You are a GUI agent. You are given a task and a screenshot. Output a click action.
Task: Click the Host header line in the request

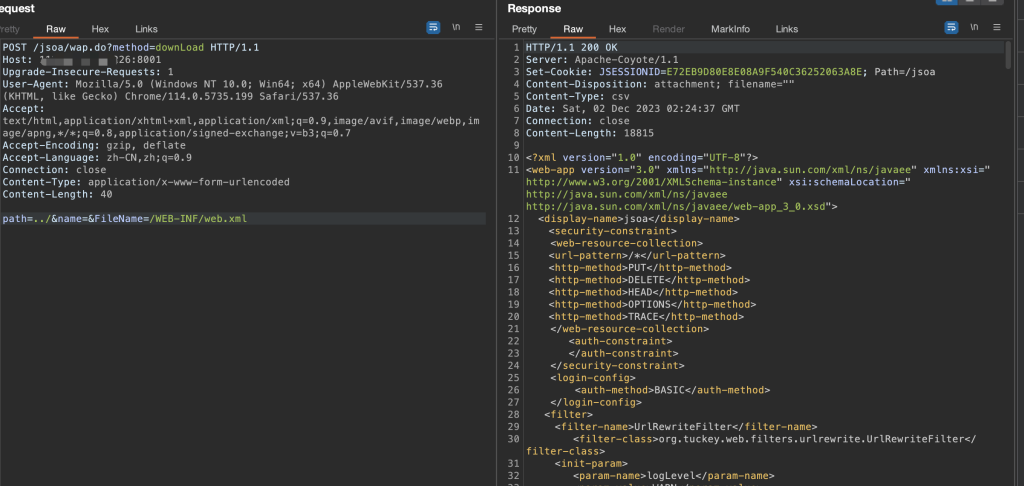click(x=82, y=60)
